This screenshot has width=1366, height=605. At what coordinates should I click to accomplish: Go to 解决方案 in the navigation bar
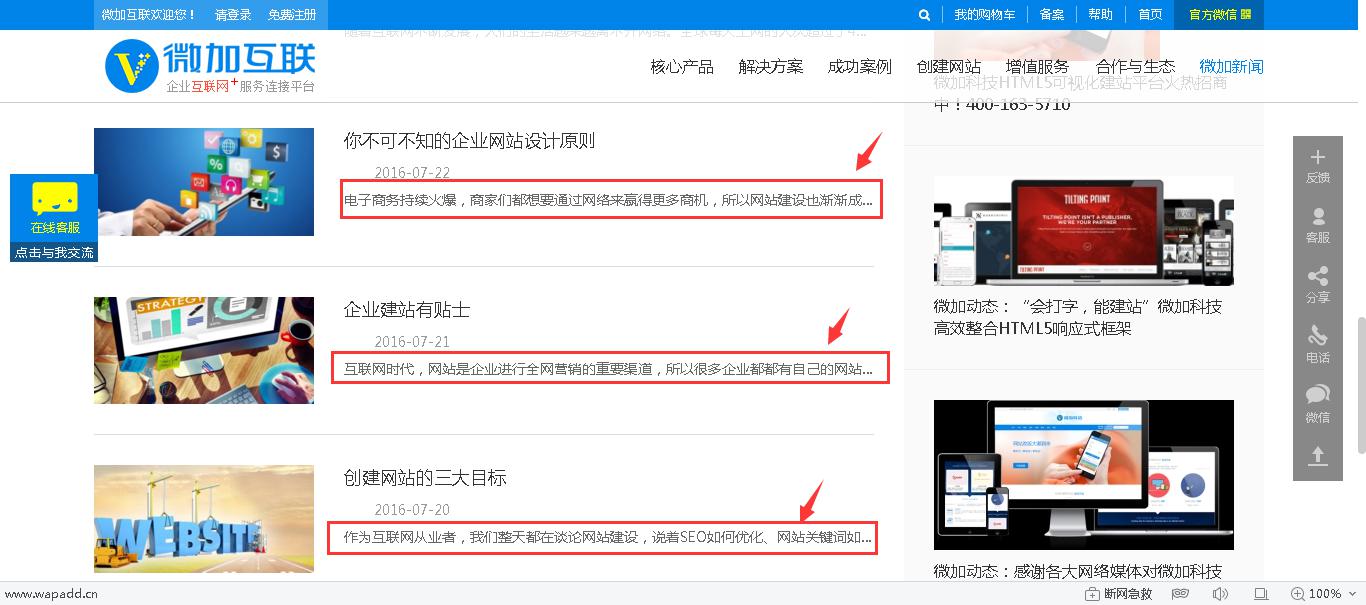click(x=770, y=67)
